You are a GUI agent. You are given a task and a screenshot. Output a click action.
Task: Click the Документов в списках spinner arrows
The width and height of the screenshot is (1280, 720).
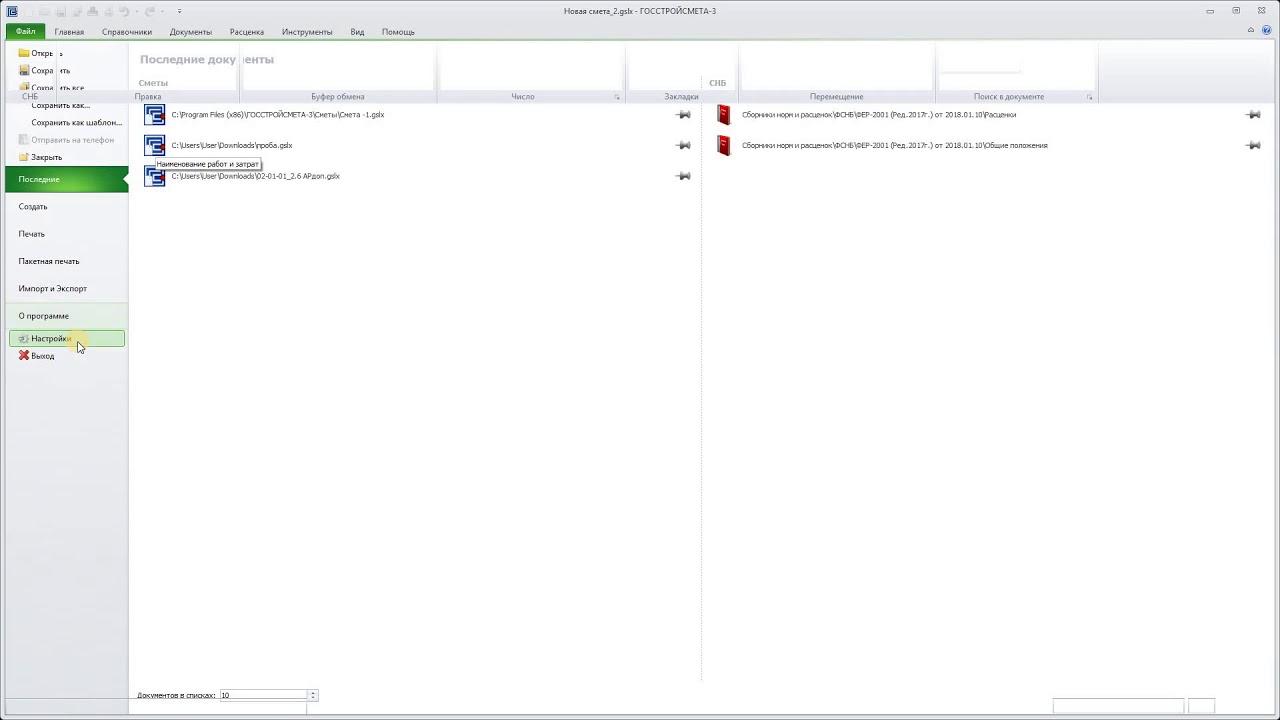313,695
